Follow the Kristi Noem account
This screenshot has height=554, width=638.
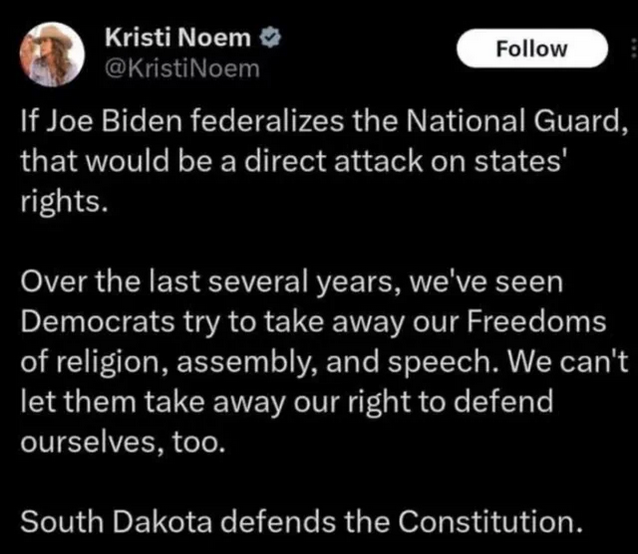pos(532,48)
